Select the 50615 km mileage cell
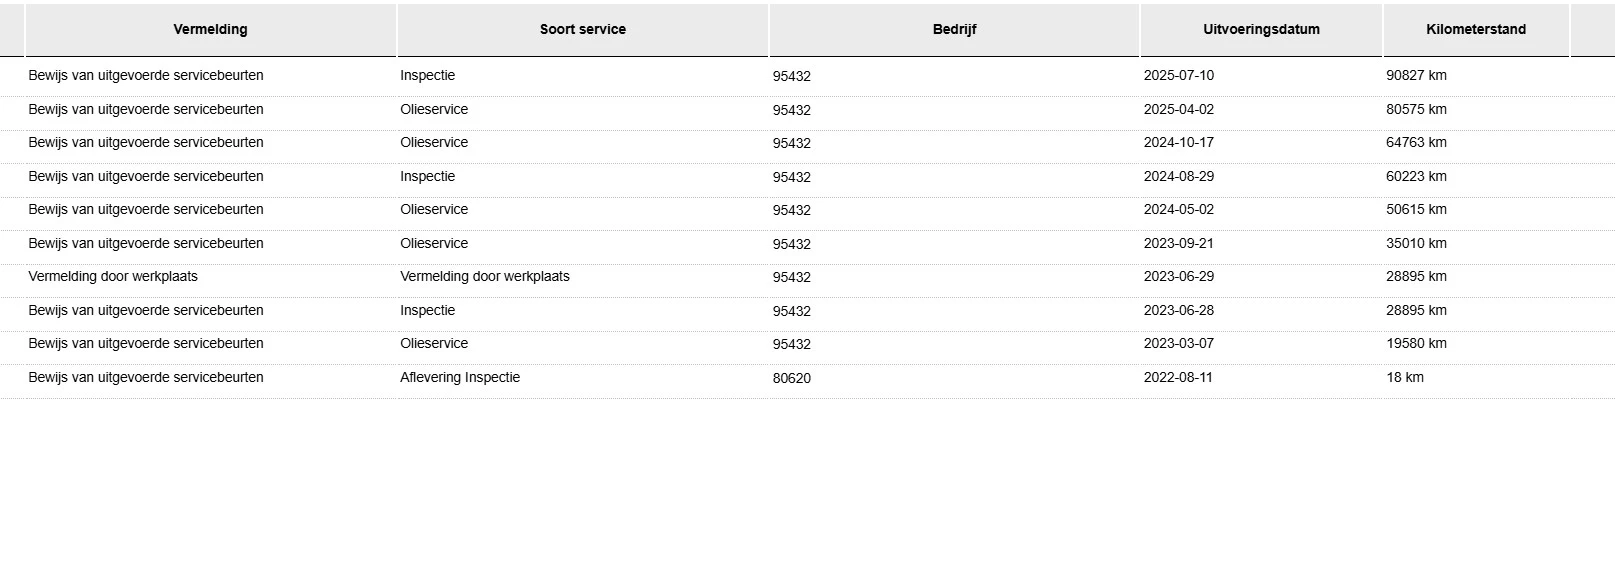 click(x=1416, y=210)
